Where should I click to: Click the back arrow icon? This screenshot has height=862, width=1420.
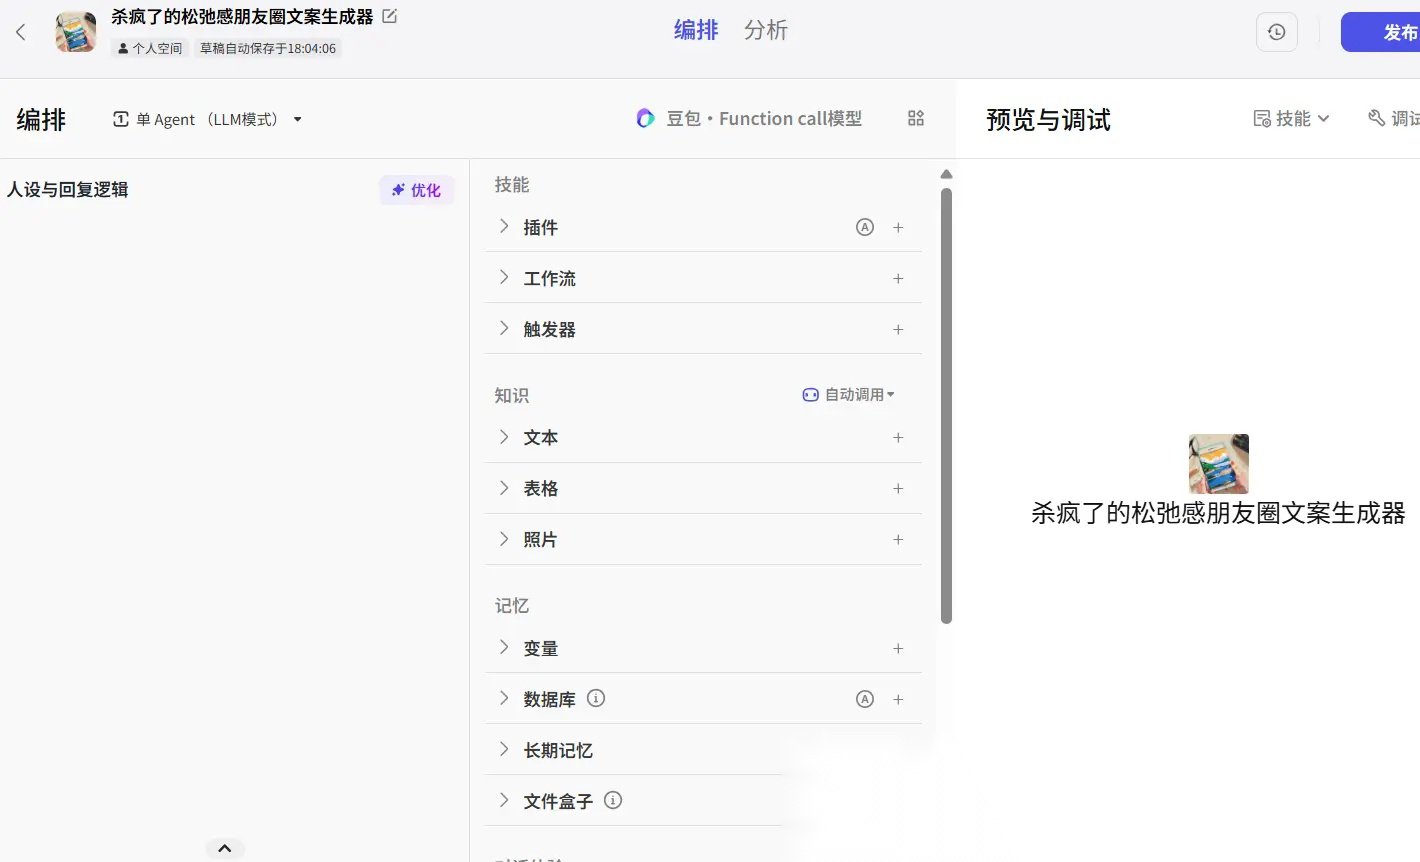point(21,32)
